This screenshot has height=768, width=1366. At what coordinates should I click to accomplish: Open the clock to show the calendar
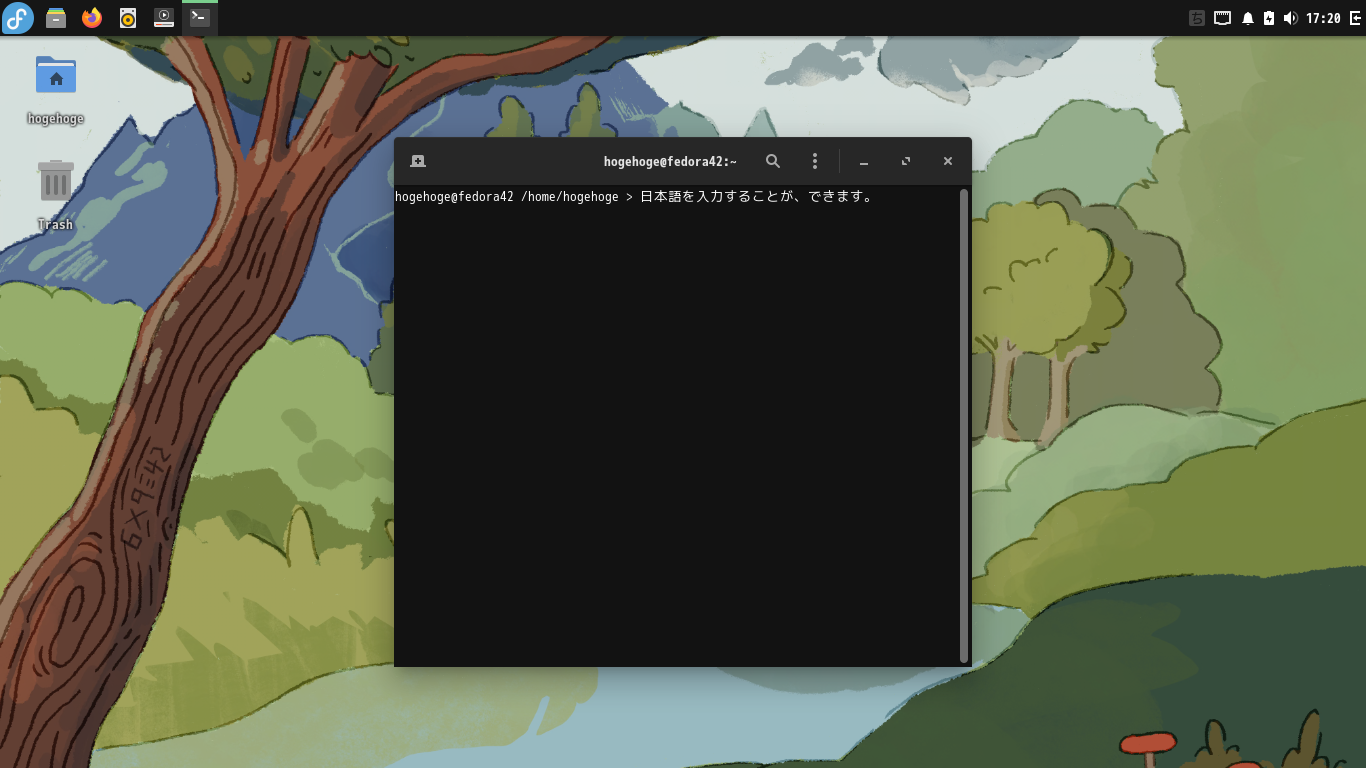pos(1324,17)
